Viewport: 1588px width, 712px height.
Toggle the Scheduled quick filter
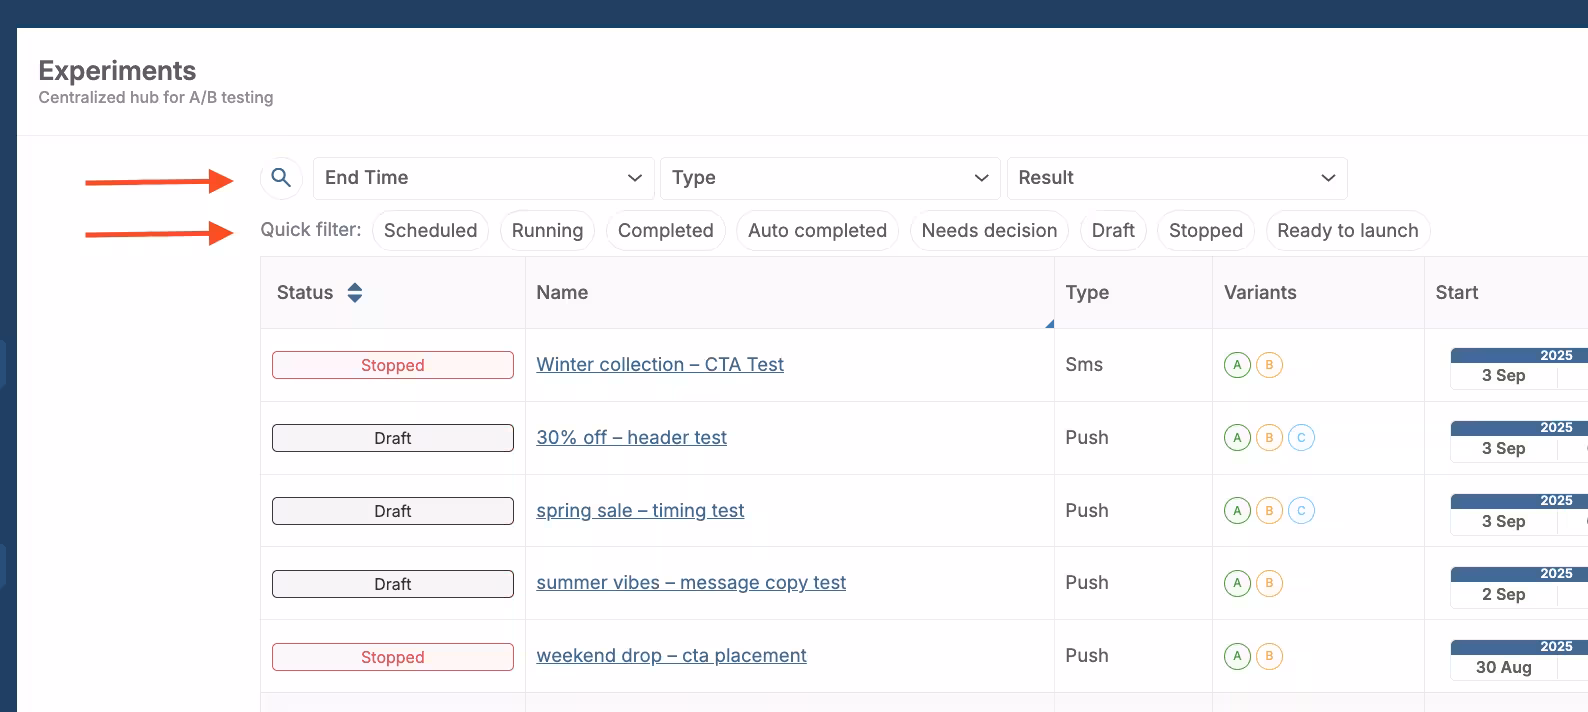tap(430, 231)
